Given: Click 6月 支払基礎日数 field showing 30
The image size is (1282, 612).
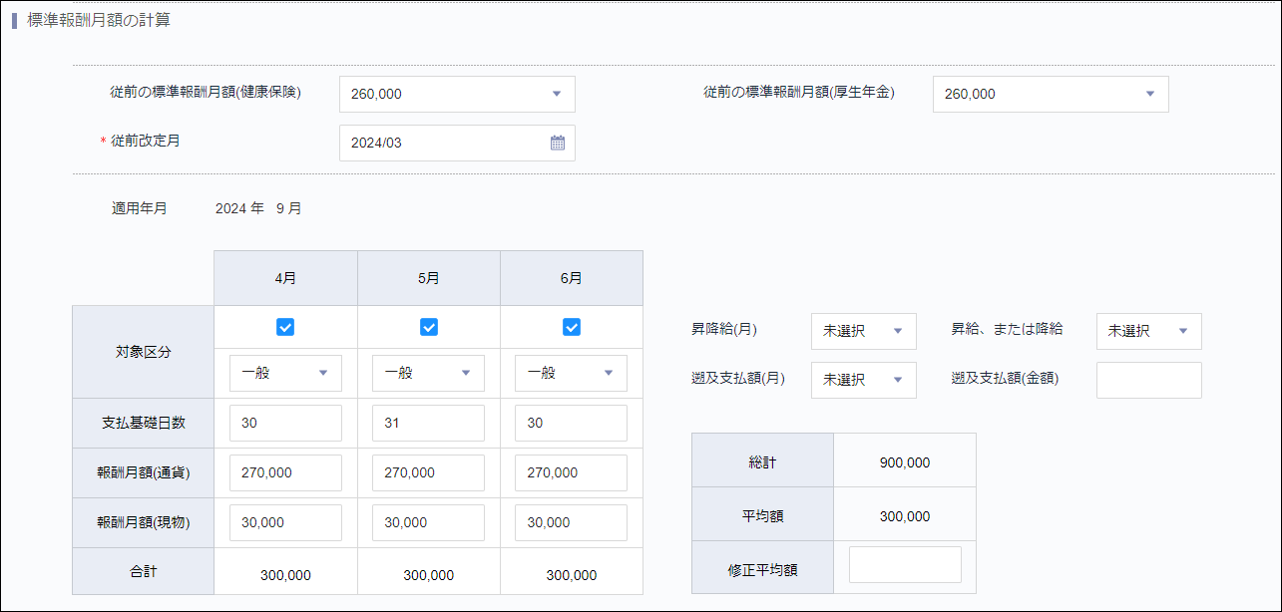Looking at the screenshot, I should 571,423.
